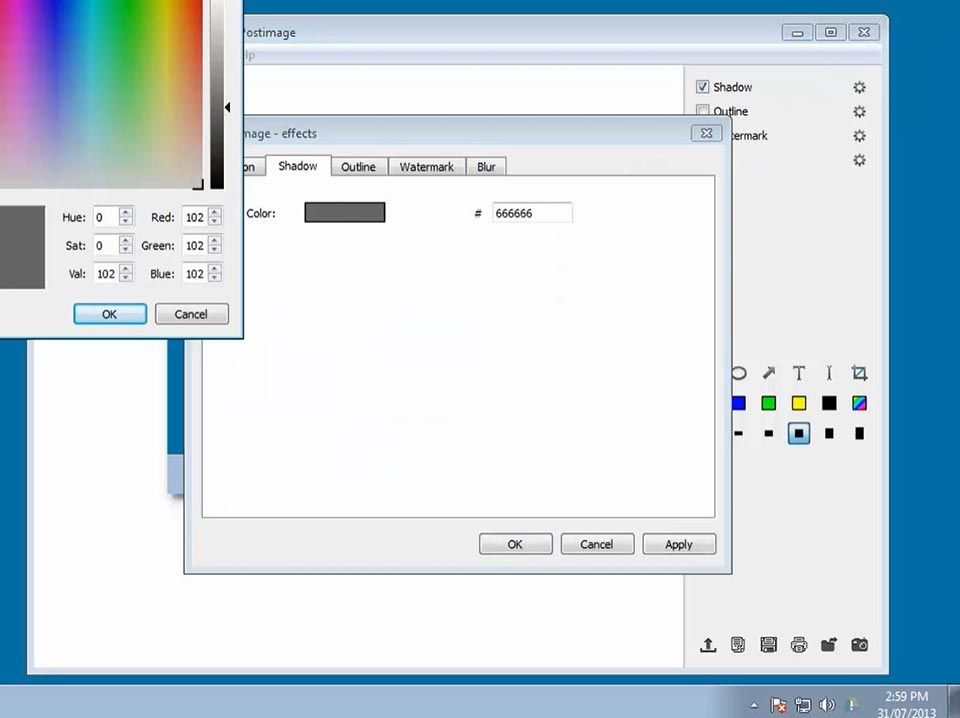The height and width of the screenshot is (718, 960).
Task: Click the hex color field showing 666666
Action: pyautogui.click(x=532, y=213)
